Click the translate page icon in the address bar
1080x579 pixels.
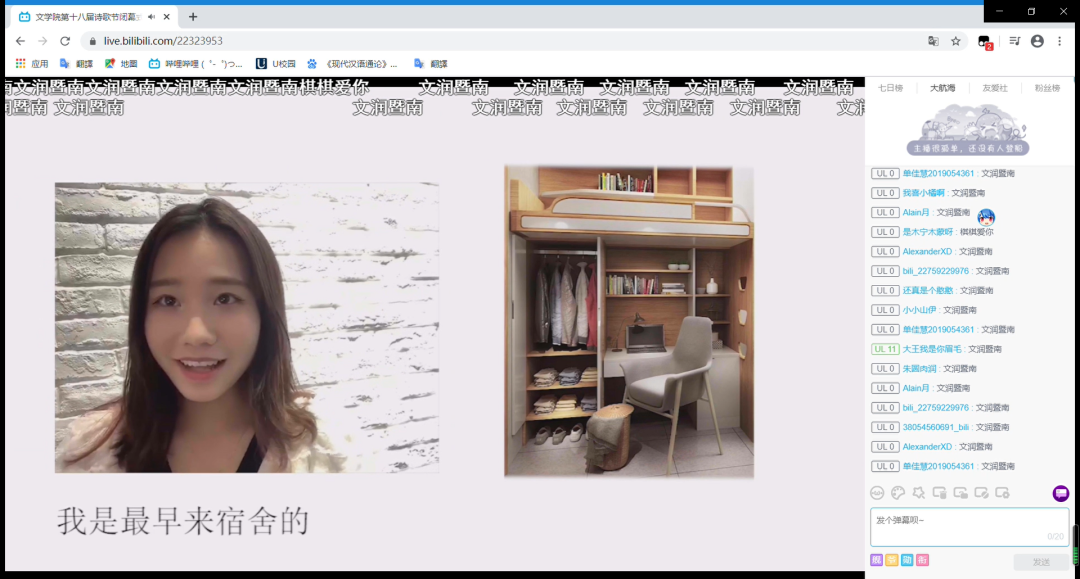933,41
